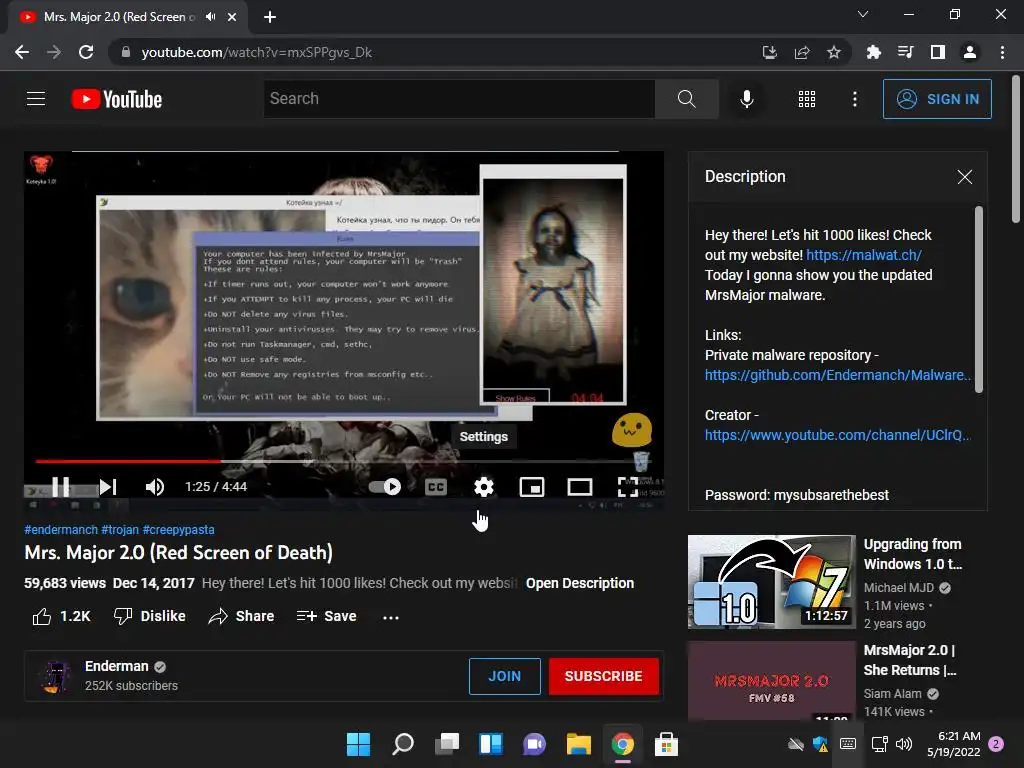
Task: Close the Mrs. Major 2.0 tab
Action: coord(232,17)
